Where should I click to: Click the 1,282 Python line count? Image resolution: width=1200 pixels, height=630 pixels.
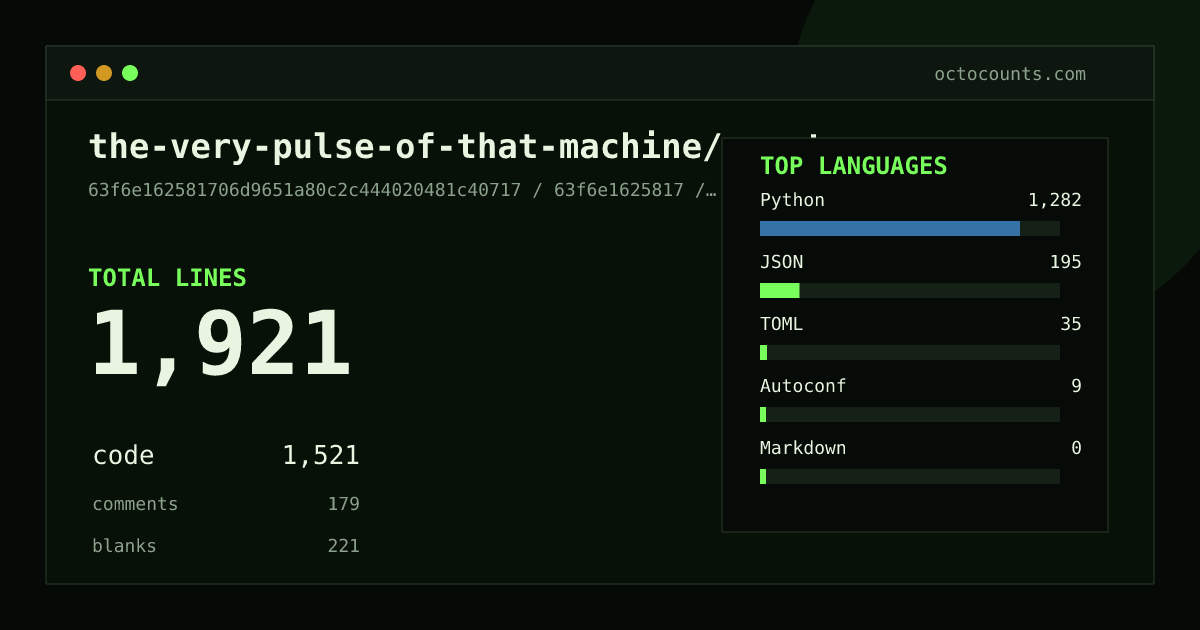pyautogui.click(x=1055, y=200)
